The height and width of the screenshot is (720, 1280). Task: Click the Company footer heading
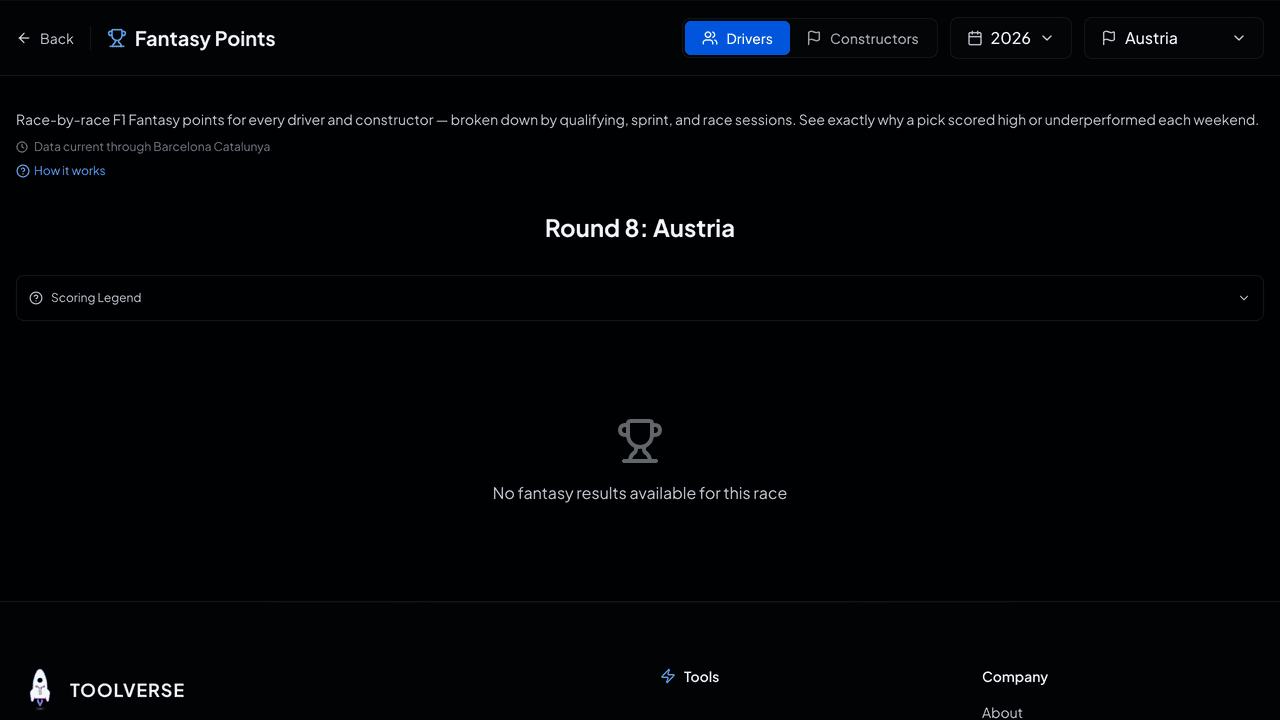tap(1015, 677)
